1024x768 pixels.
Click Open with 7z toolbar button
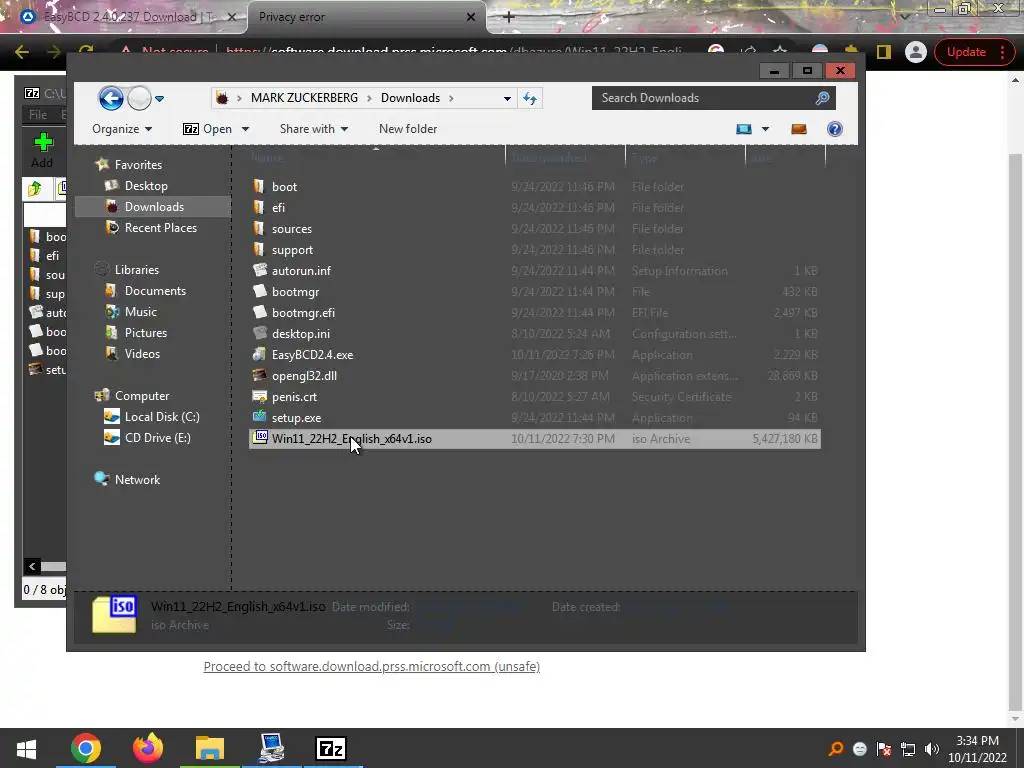click(x=208, y=129)
